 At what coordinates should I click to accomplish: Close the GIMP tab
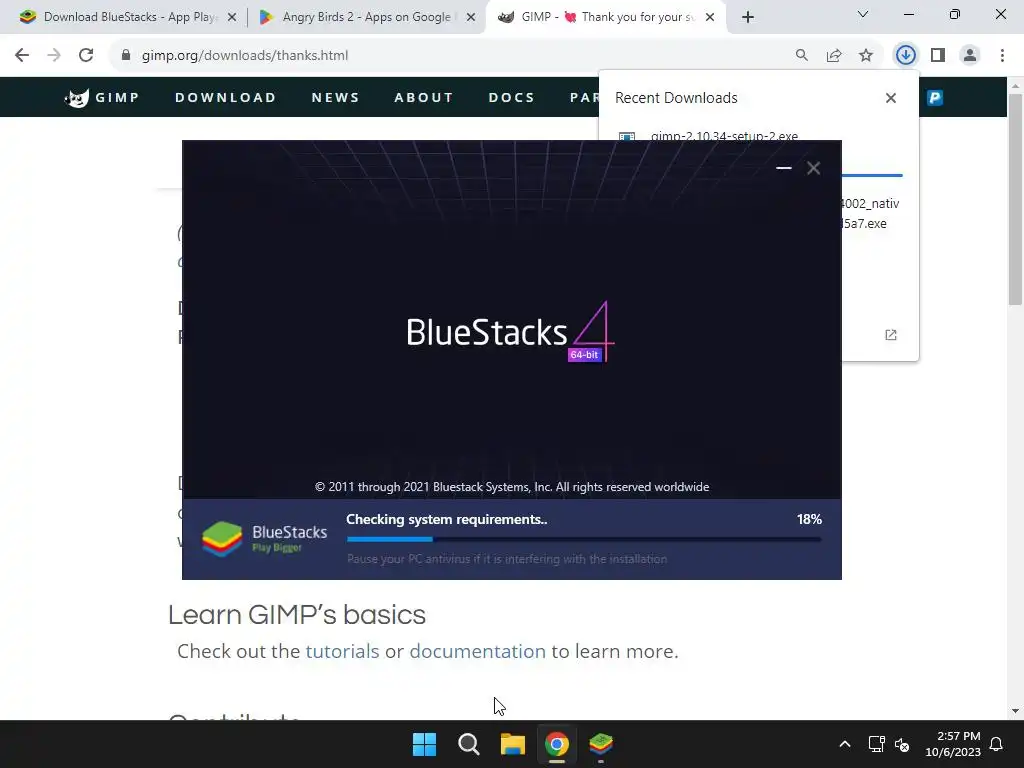tap(710, 17)
